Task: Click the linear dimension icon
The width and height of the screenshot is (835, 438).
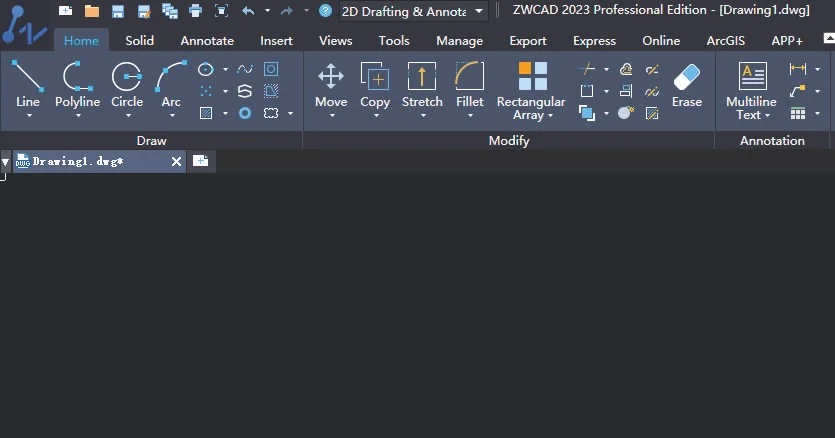Action: click(x=797, y=69)
